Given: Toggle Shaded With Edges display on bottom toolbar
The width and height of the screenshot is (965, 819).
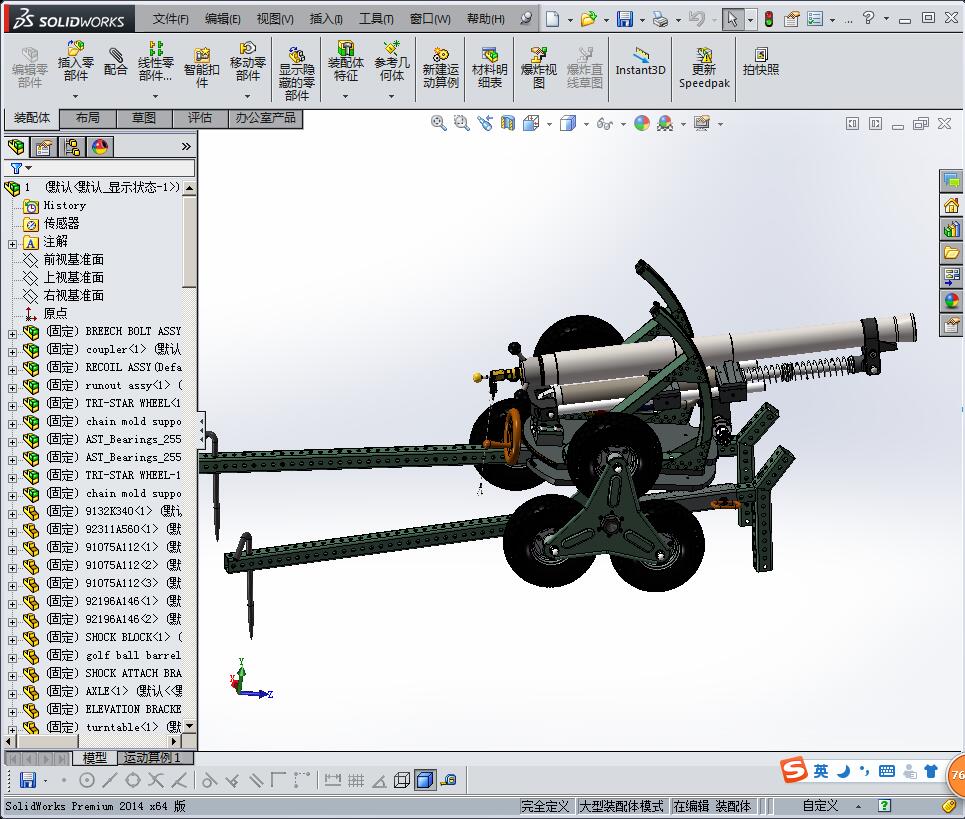Looking at the screenshot, I should pos(425,780).
